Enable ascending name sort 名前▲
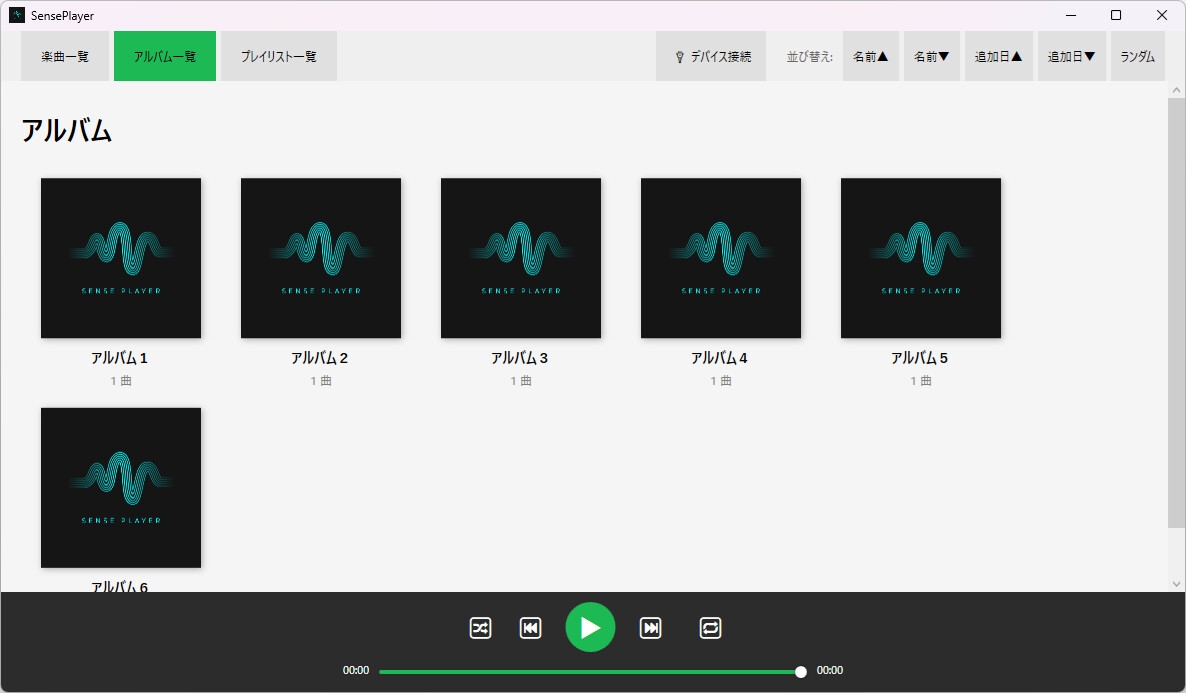Screen dimensions: 1186x693 (870, 56)
